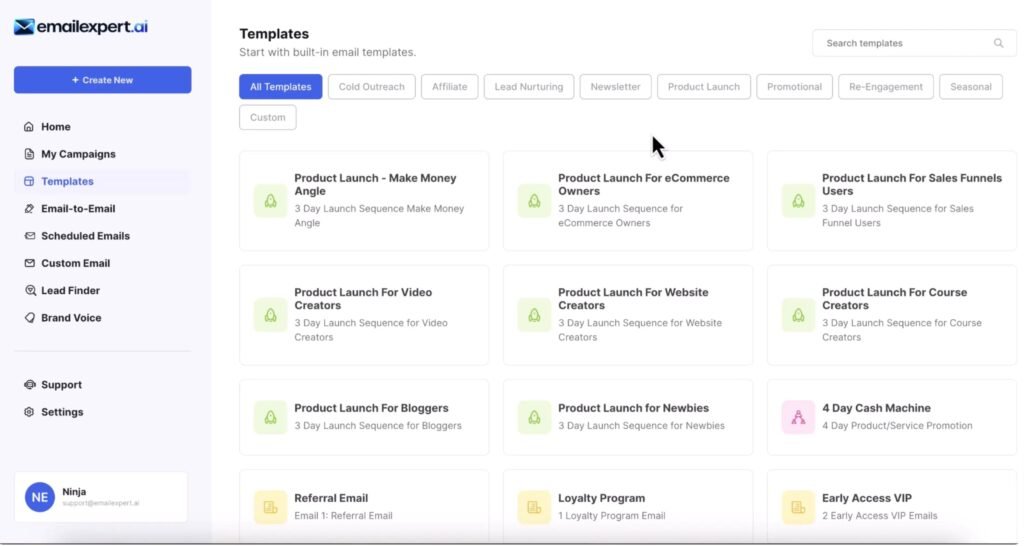Filter by Cold Outreach
This screenshot has height=546, width=1024.
372,87
